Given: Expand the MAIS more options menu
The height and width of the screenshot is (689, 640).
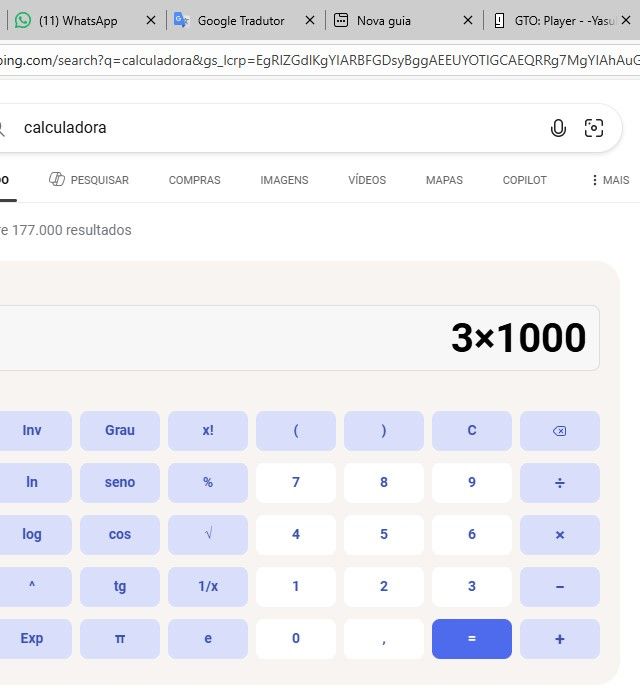Looking at the screenshot, I should coord(610,180).
